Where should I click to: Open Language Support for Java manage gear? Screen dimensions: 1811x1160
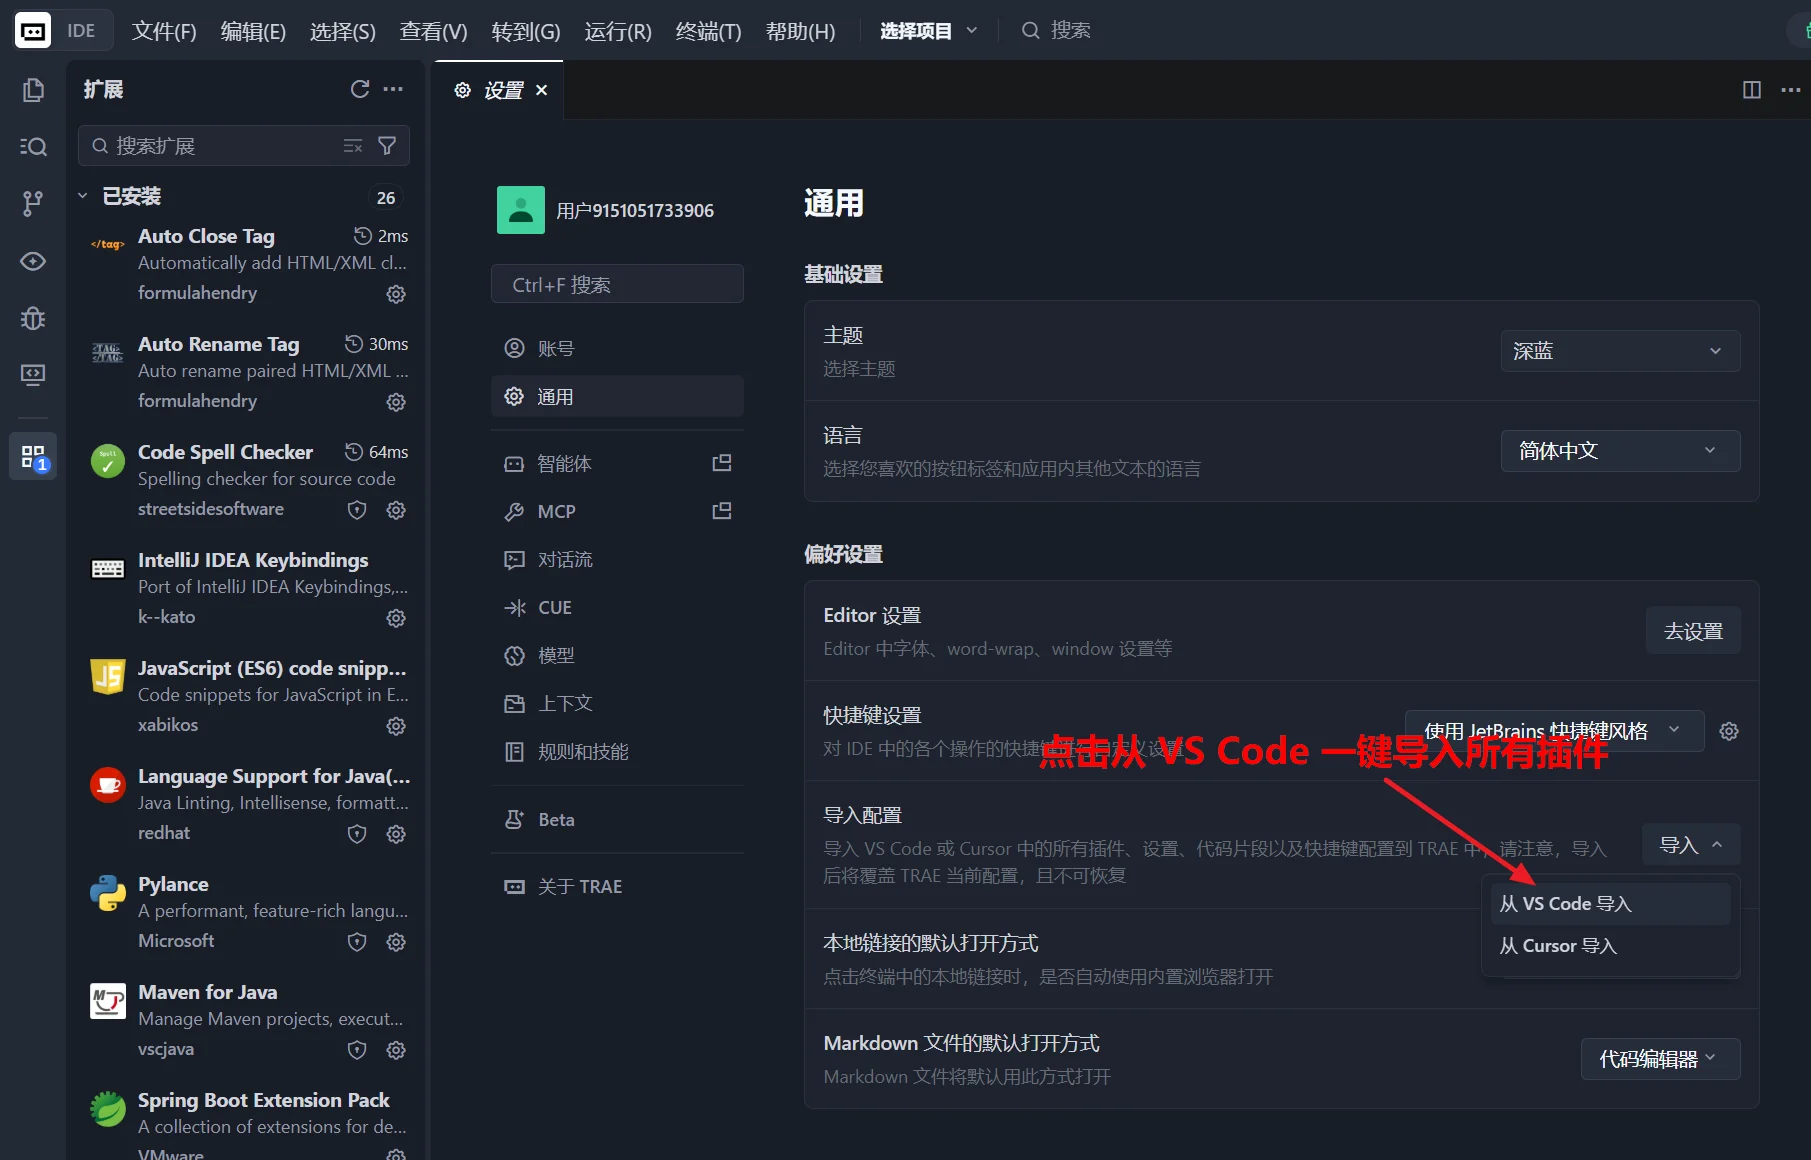(396, 834)
